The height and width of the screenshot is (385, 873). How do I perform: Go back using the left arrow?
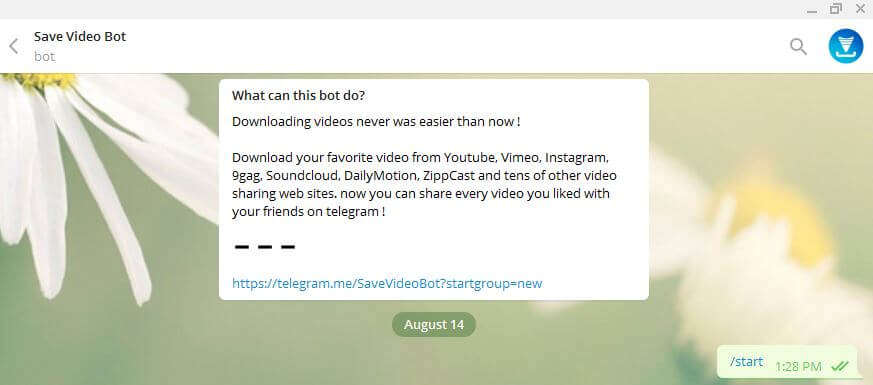(14, 46)
